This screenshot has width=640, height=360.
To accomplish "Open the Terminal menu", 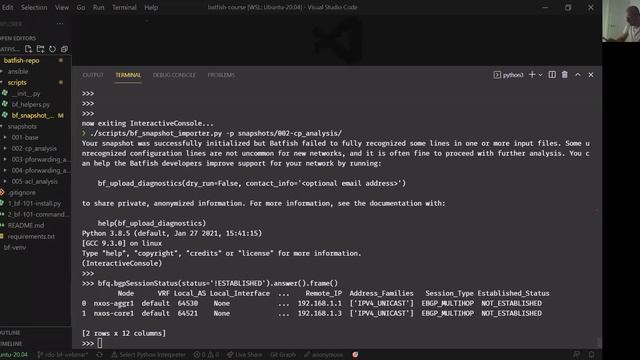I will pyautogui.click(x=124, y=7).
